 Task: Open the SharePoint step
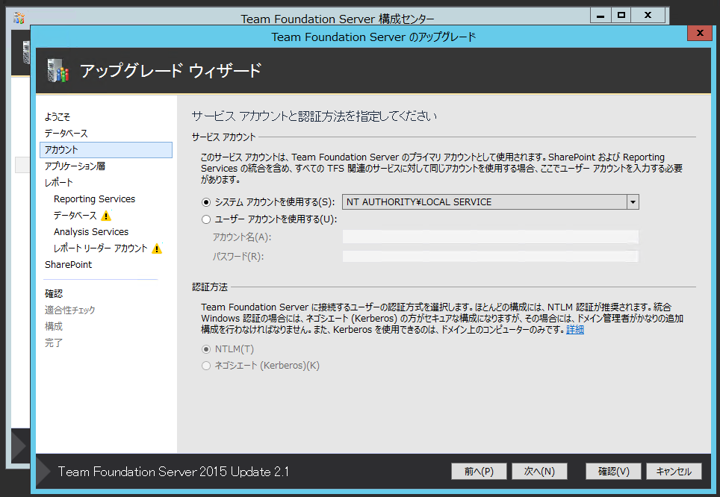point(68,265)
